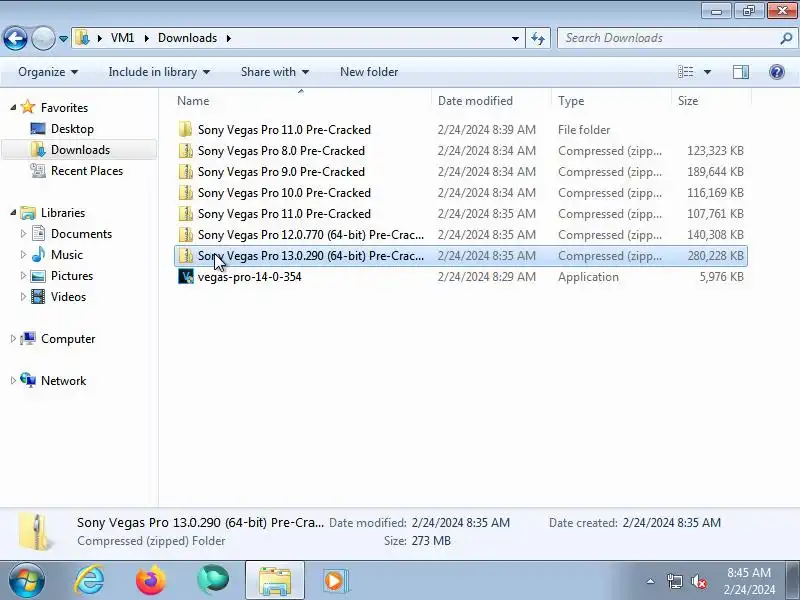The height and width of the screenshot is (600, 800).
Task: Select VM1 in the address breadcrumb
Action: click(x=122, y=38)
